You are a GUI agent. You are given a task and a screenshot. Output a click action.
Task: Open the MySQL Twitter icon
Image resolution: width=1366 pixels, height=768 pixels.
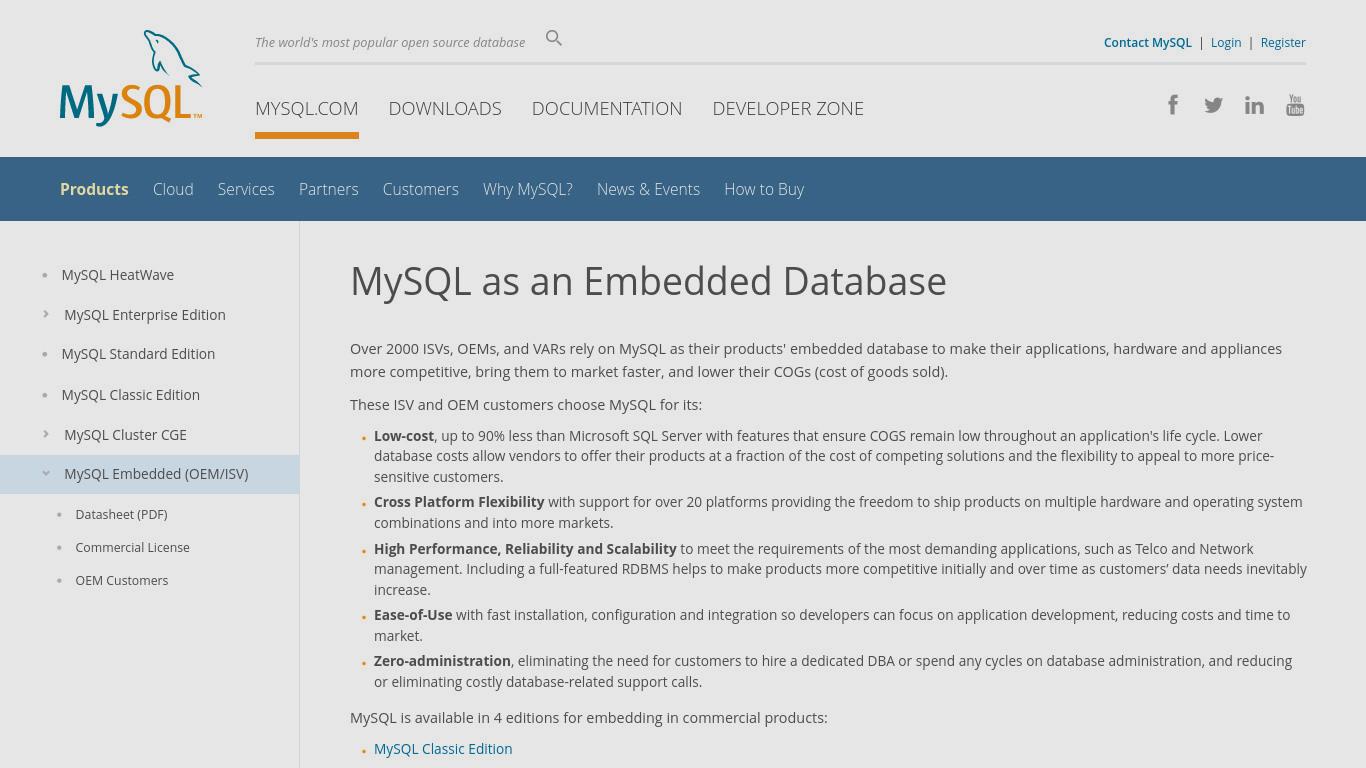[x=1213, y=105]
